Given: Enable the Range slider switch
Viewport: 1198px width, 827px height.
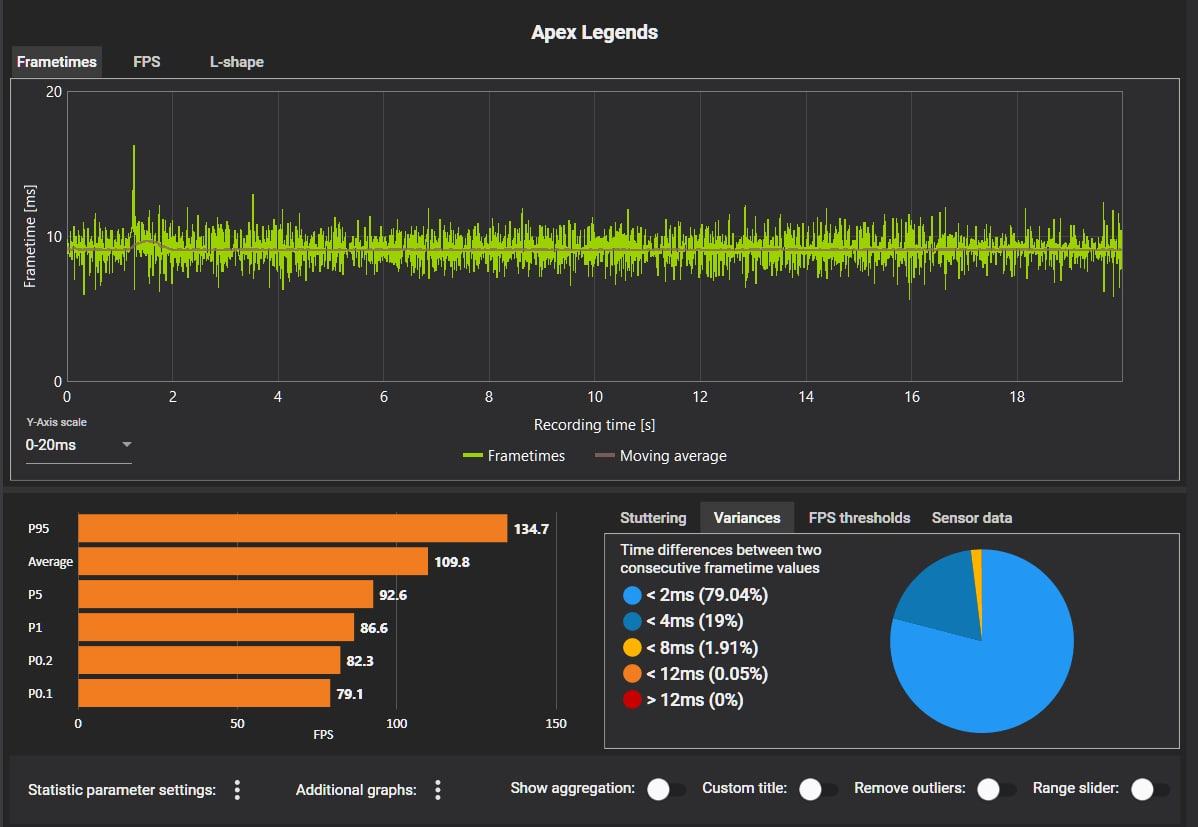Looking at the screenshot, I should (x=1150, y=789).
